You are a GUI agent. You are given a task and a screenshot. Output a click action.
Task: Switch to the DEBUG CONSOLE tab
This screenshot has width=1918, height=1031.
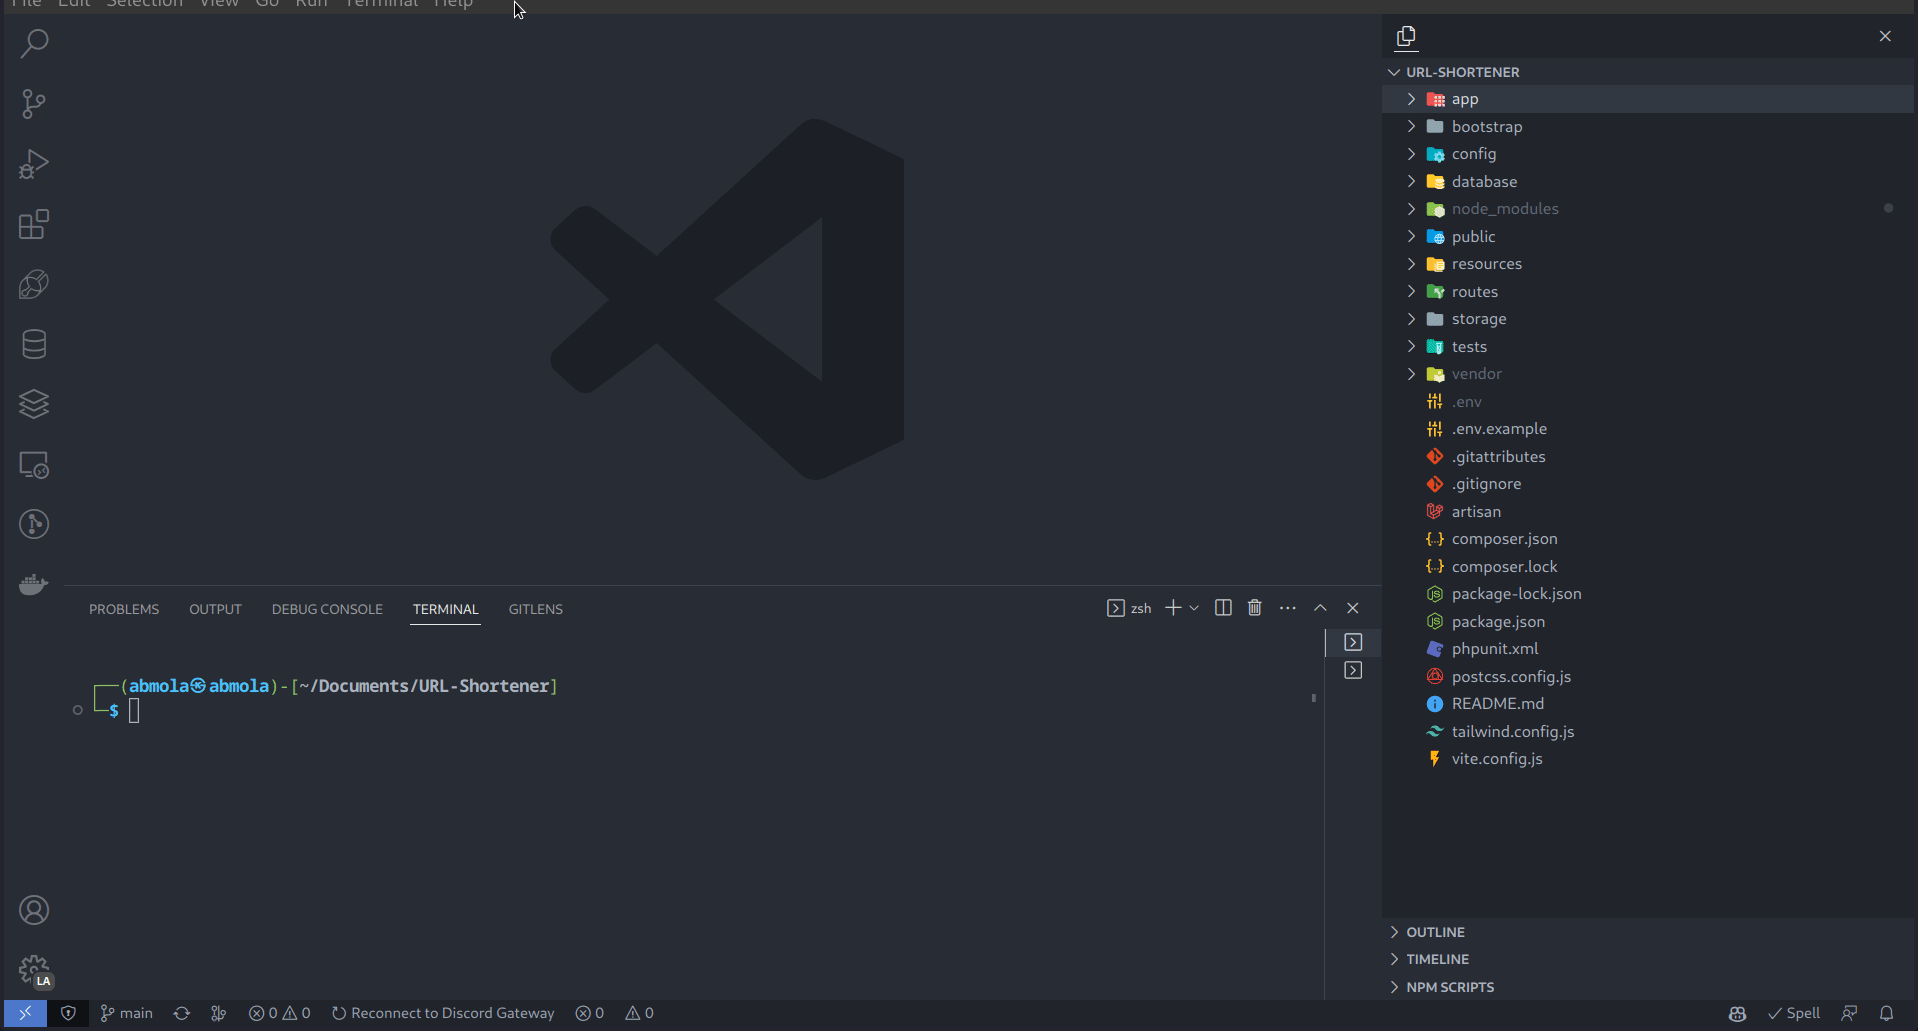(x=327, y=609)
